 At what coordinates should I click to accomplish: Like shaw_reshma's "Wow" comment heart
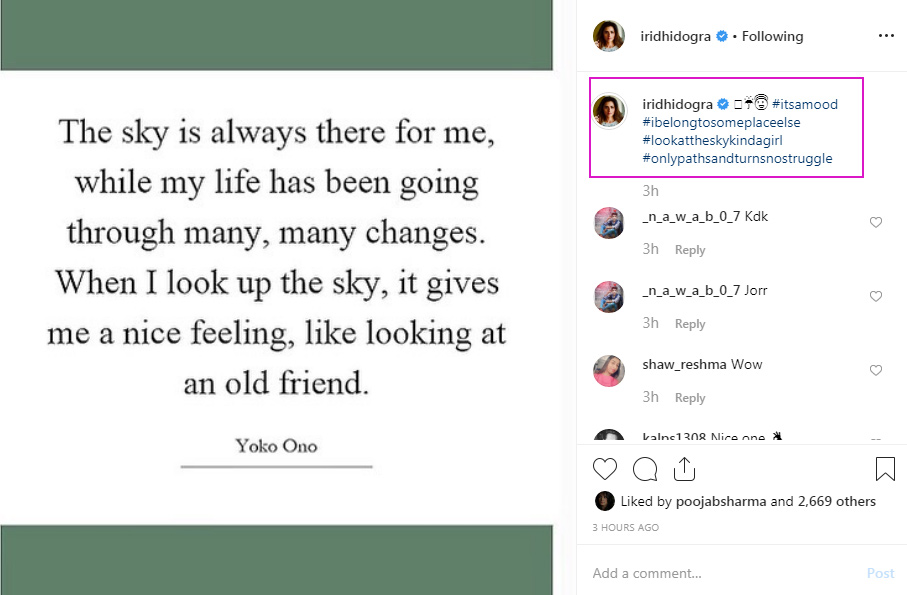tap(876, 371)
